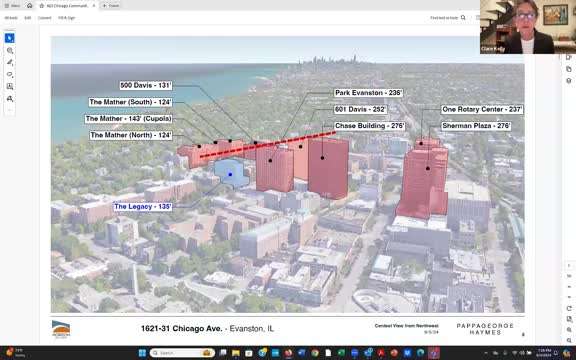The image size is (576, 360).
Task: Open the Convert tab
Action: [44, 18]
